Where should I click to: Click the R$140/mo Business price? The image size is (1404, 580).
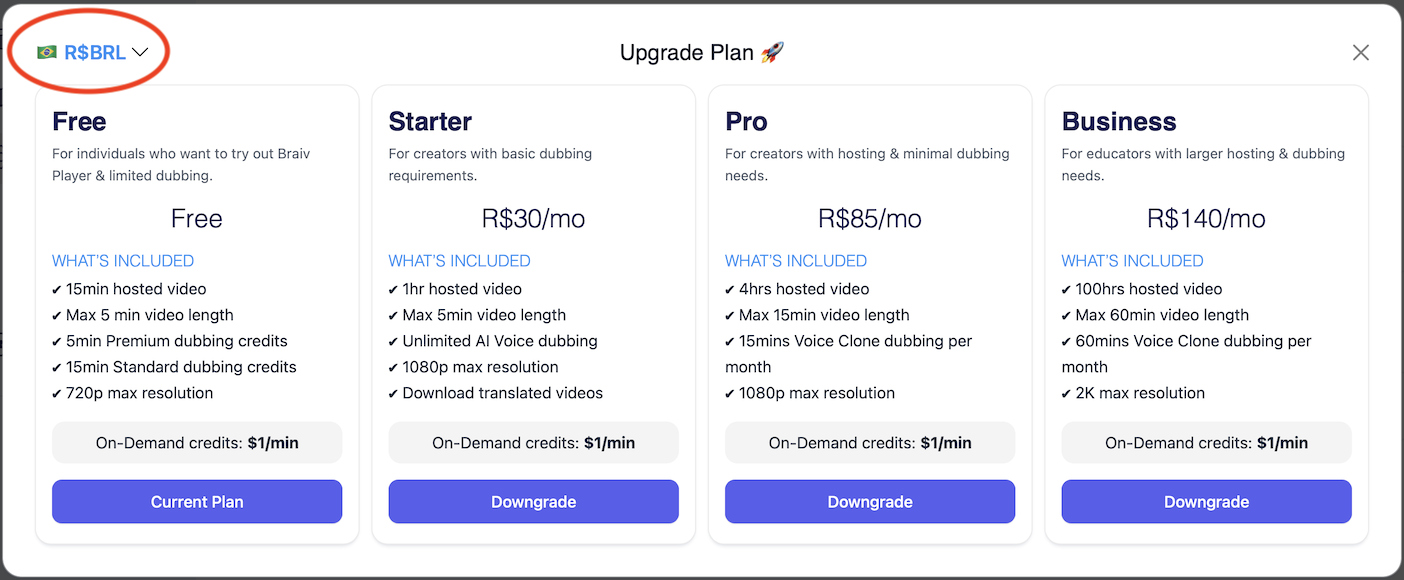pyautogui.click(x=1206, y=219)
